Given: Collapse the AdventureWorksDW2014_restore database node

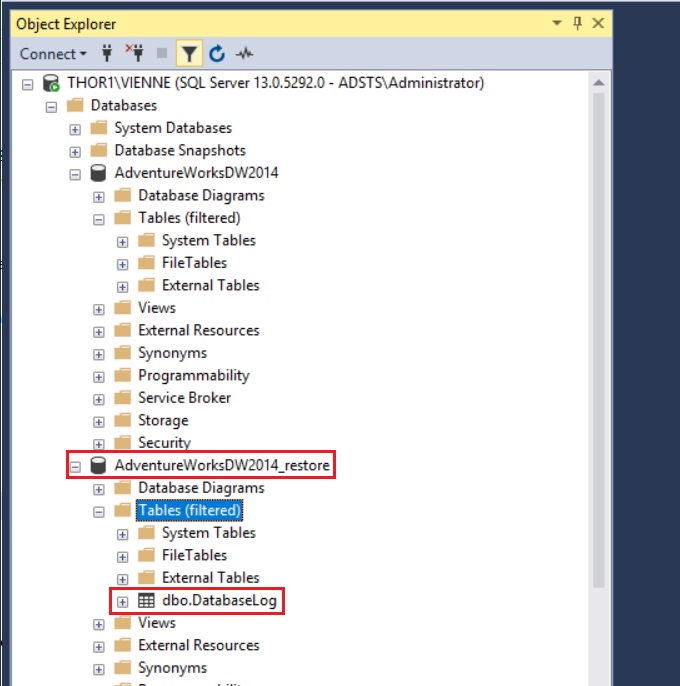Looking at the screenshot, I should click(x=75, y=467).
